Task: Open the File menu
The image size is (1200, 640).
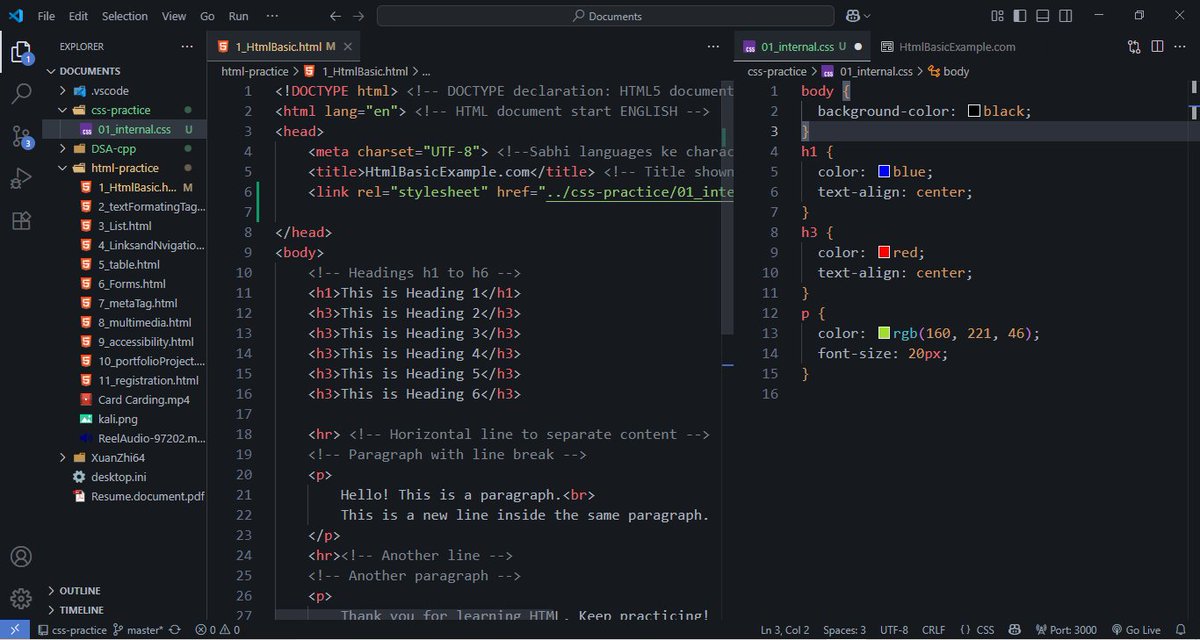Action: coord(46,16)
